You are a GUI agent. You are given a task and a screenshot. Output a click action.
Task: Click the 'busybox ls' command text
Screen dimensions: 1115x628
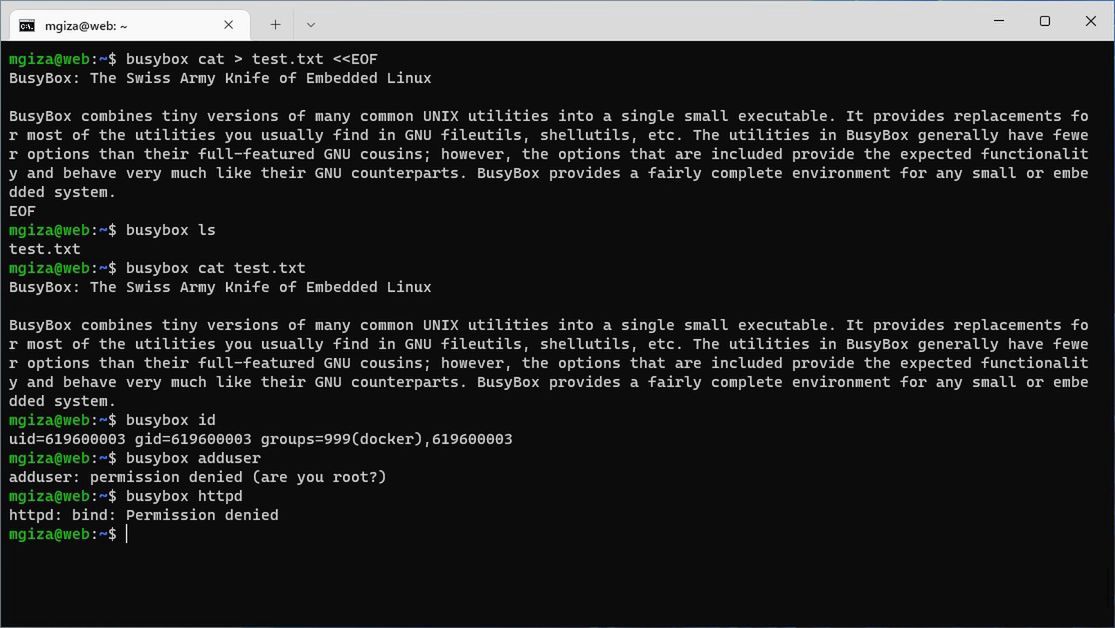170,230
